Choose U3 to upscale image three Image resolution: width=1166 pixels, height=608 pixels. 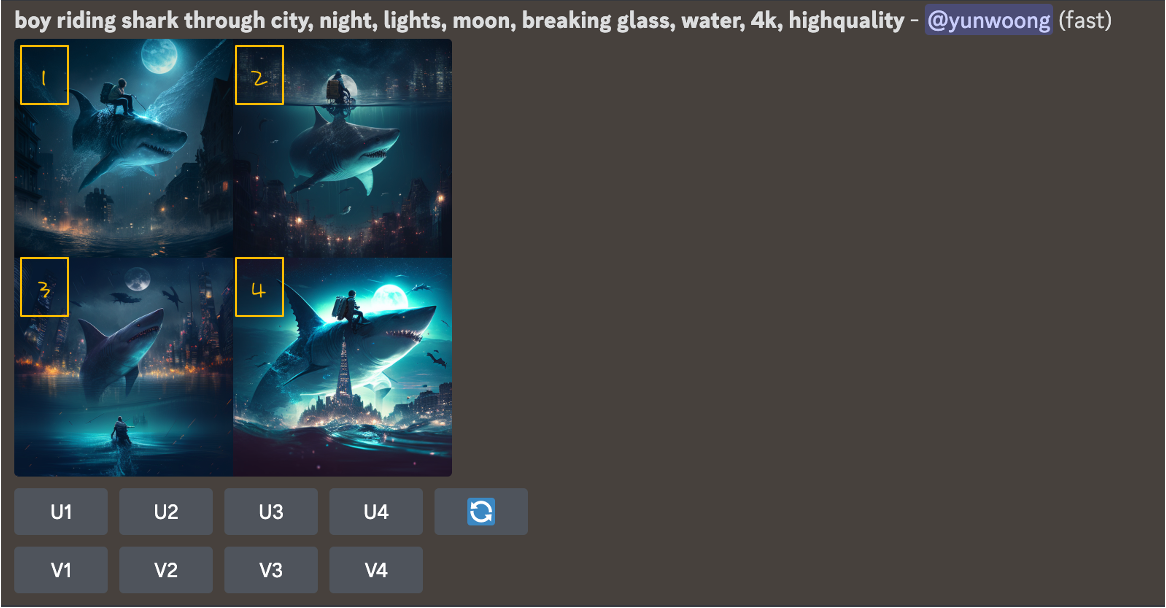[x=271, y=511]
